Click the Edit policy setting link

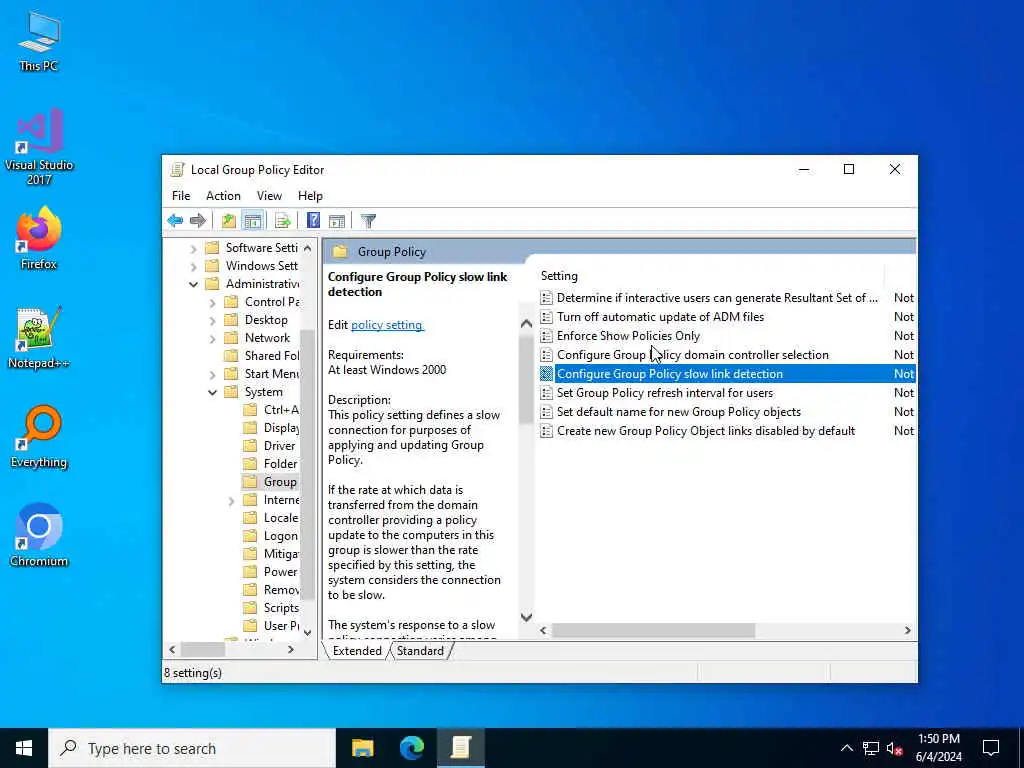point(387,325)
